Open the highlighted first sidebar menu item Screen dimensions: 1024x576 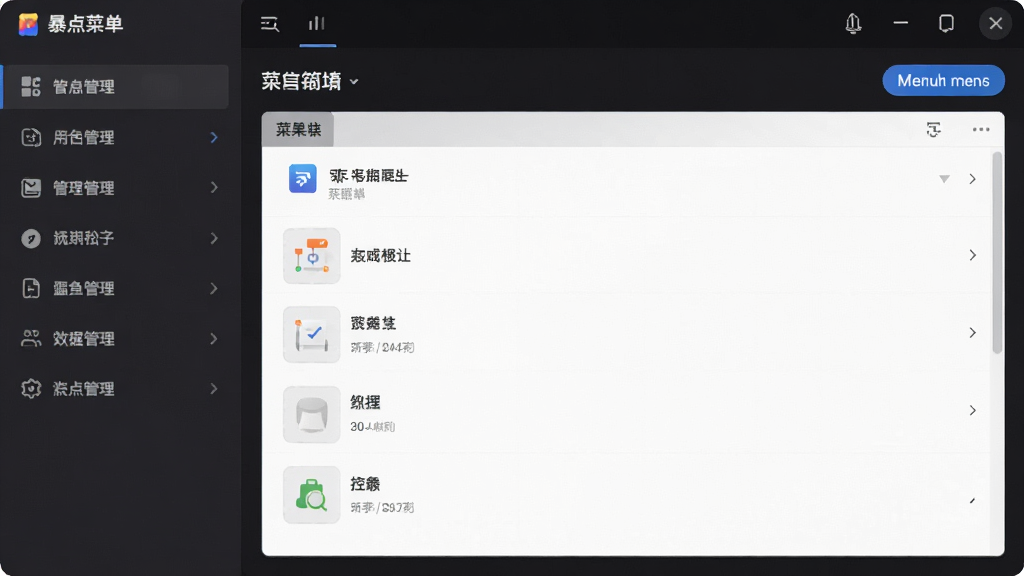coord(116,86)
